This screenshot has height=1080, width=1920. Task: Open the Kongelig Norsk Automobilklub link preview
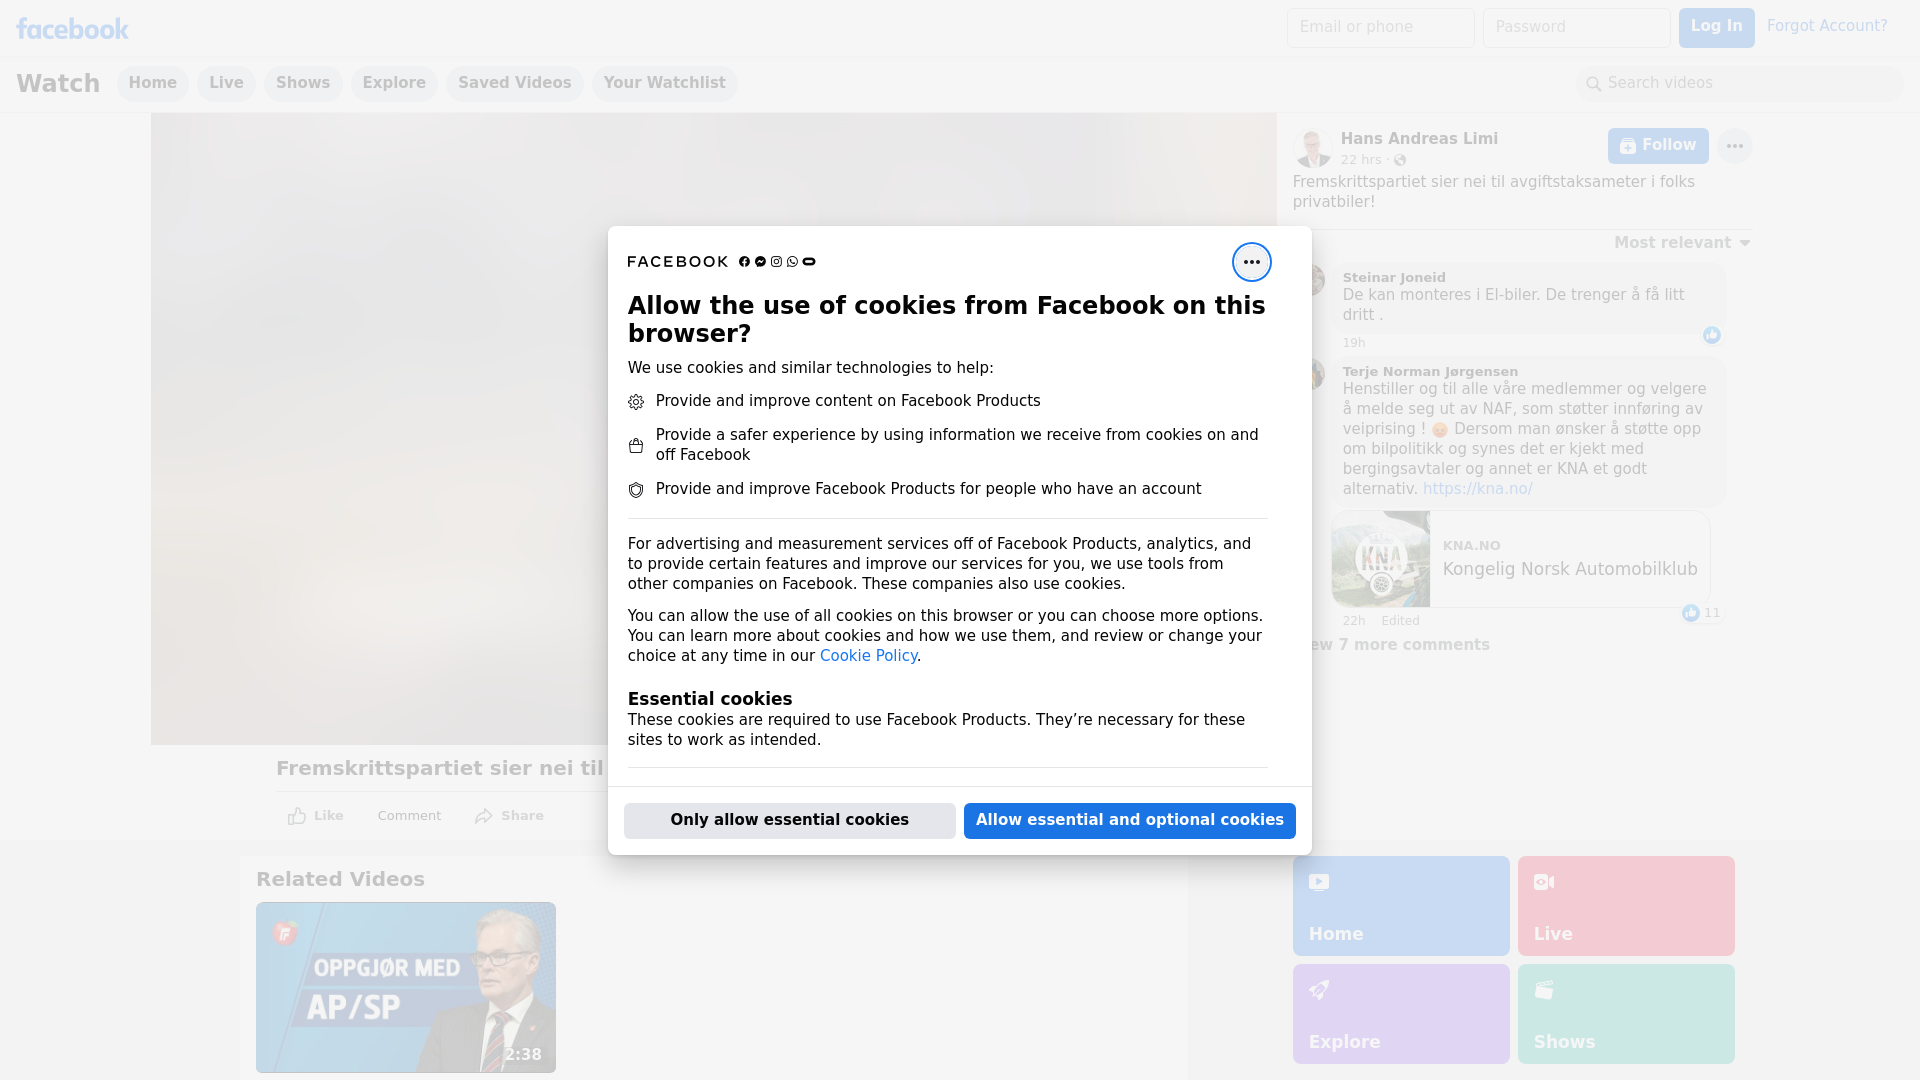pyautogui.click(x=1520, y=559)
